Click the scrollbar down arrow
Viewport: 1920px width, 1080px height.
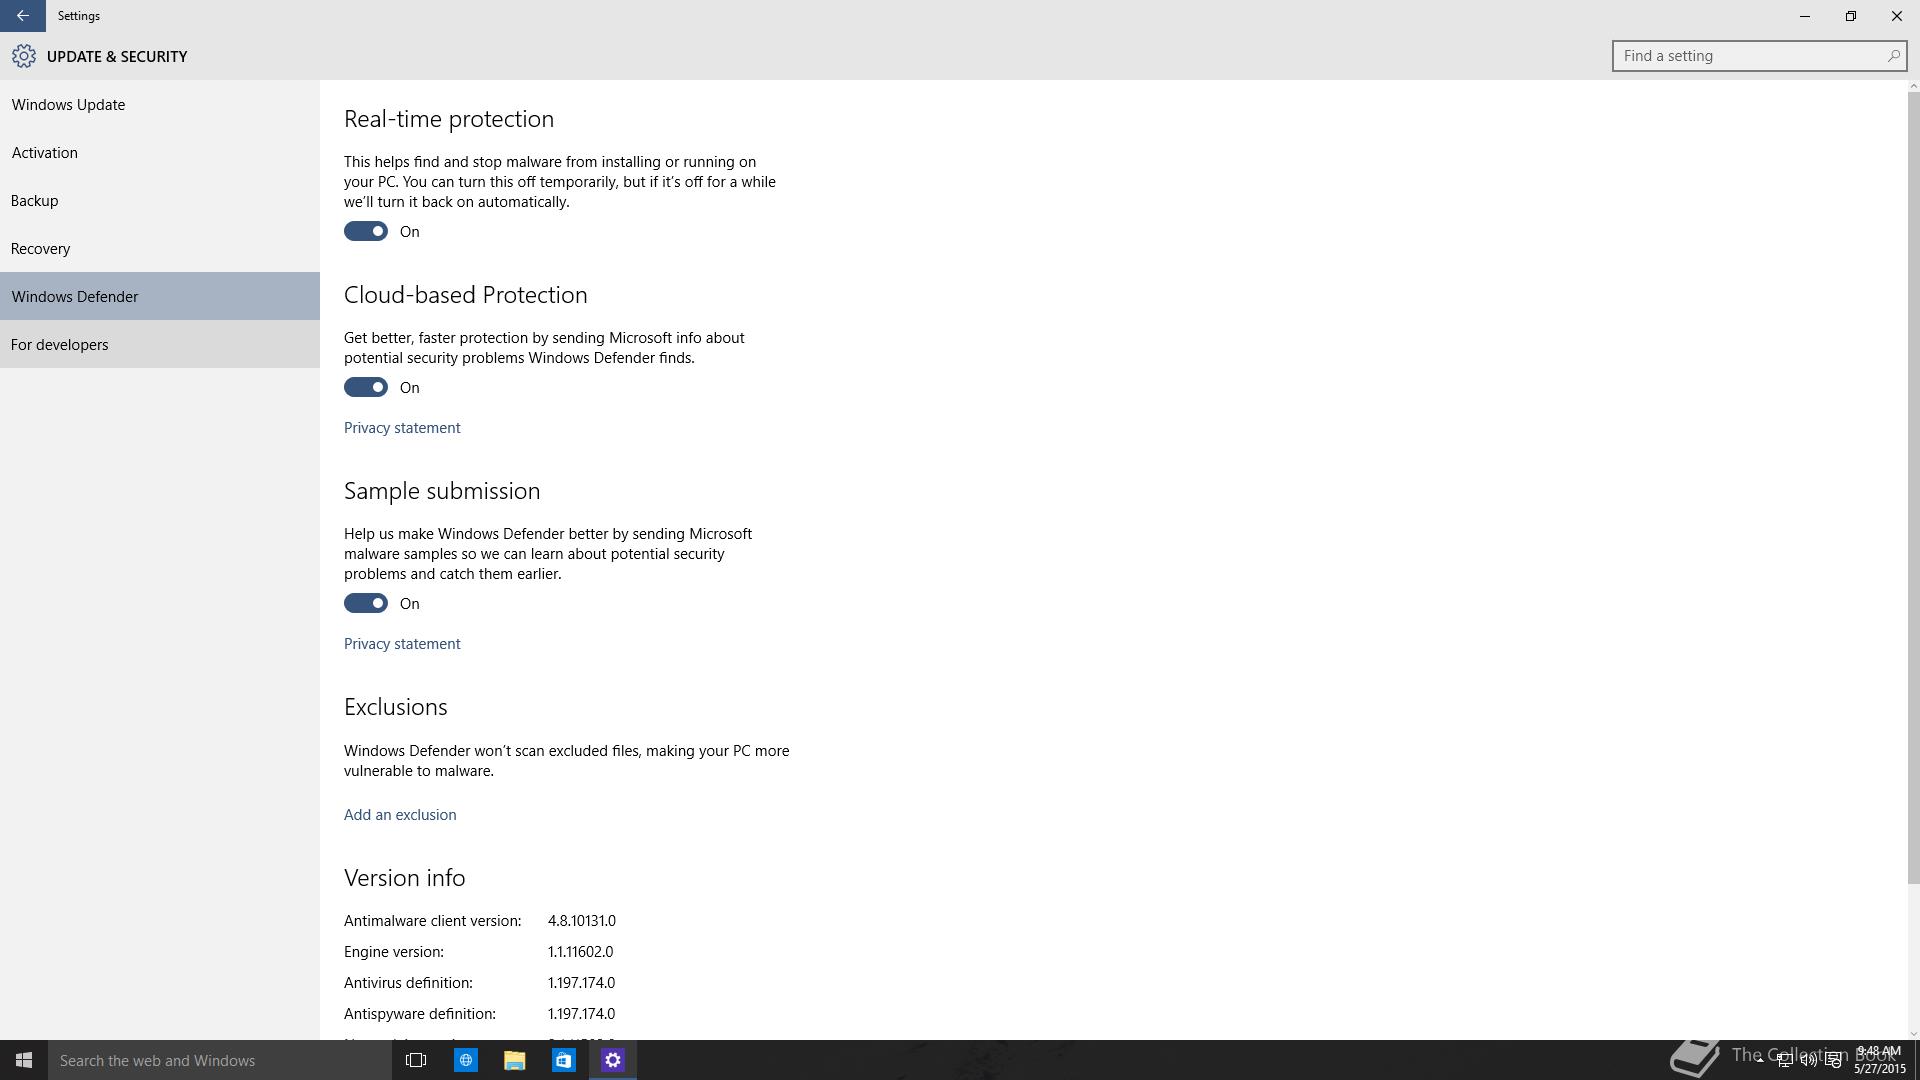pos(1913,1033)
